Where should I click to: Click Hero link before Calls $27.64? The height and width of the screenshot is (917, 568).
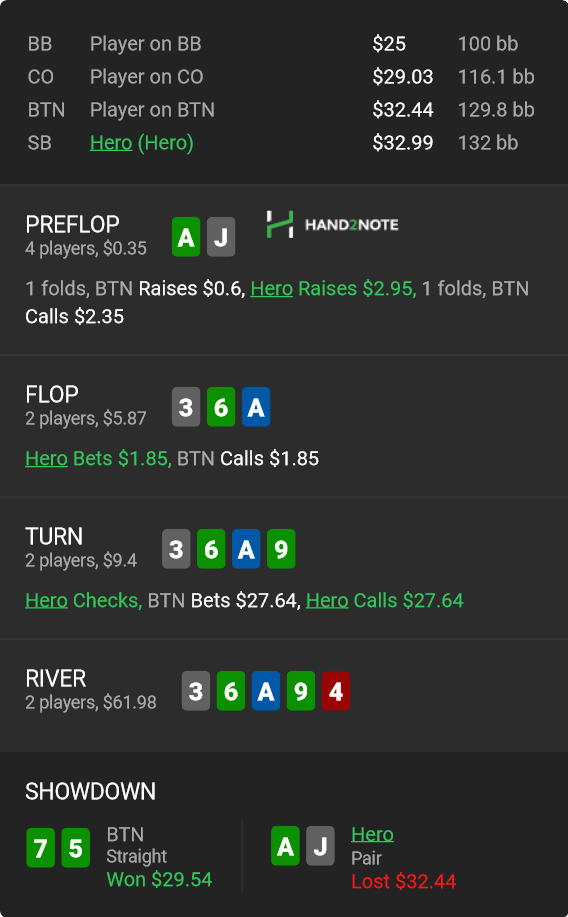[x=327, y=601]
